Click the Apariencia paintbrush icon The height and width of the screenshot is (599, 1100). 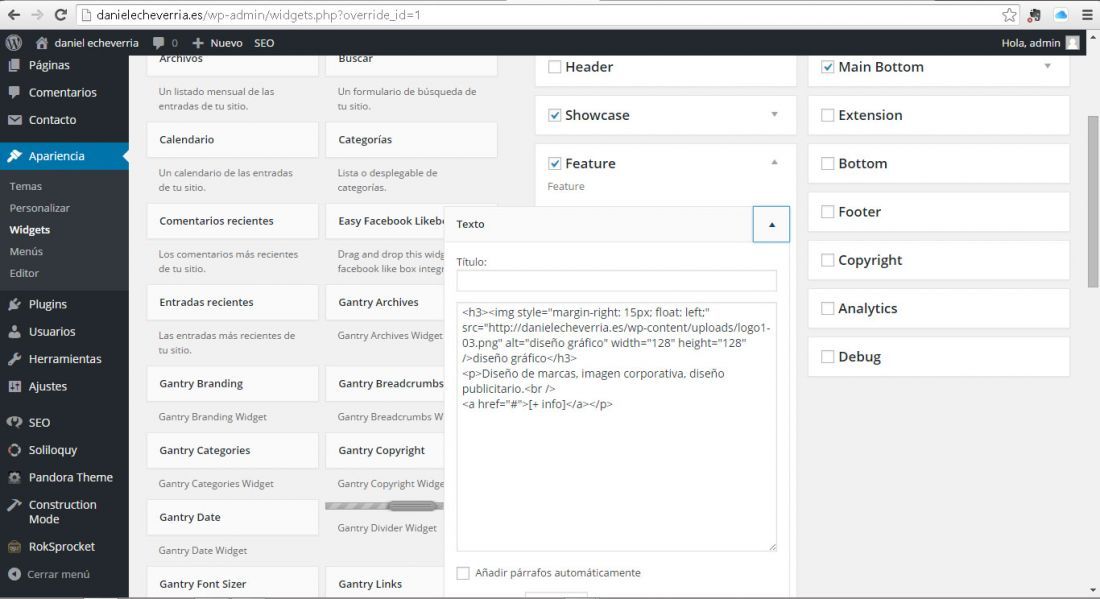14,156
